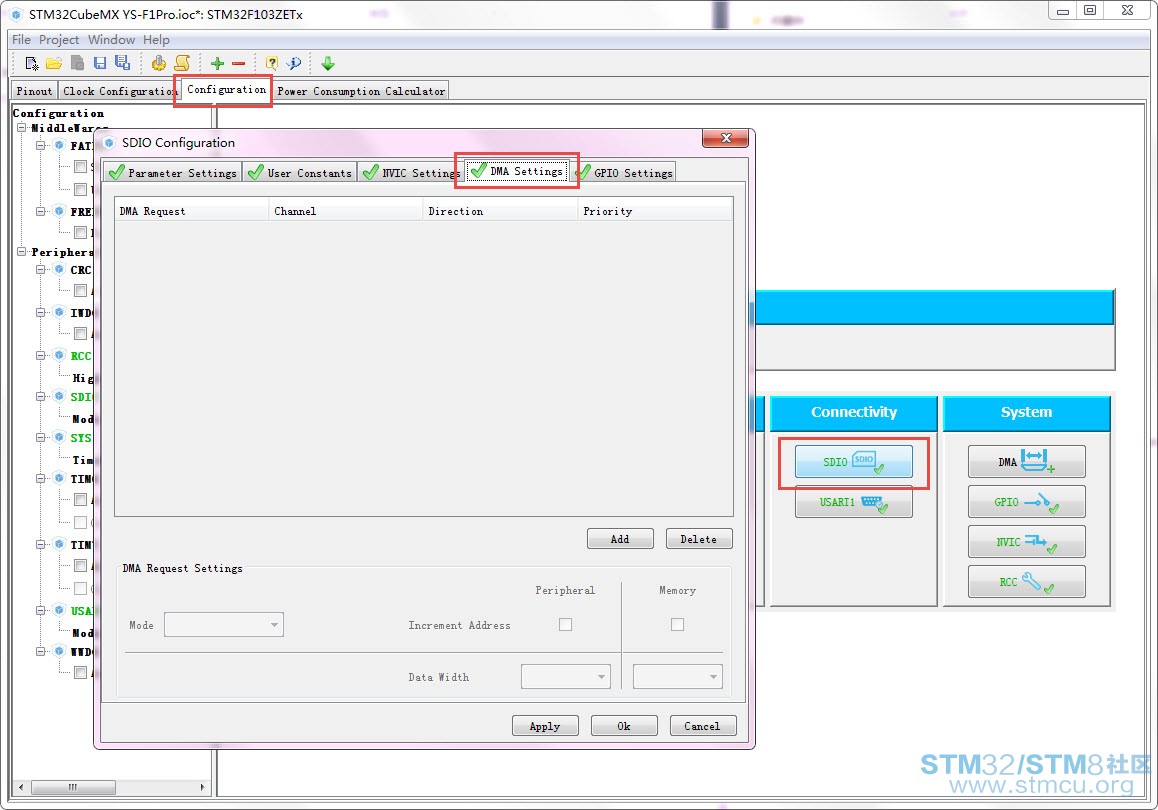Click the greyed-out import project icon
The width and height of the screenshot is (1158, 810).
click(x=77, y=64)
